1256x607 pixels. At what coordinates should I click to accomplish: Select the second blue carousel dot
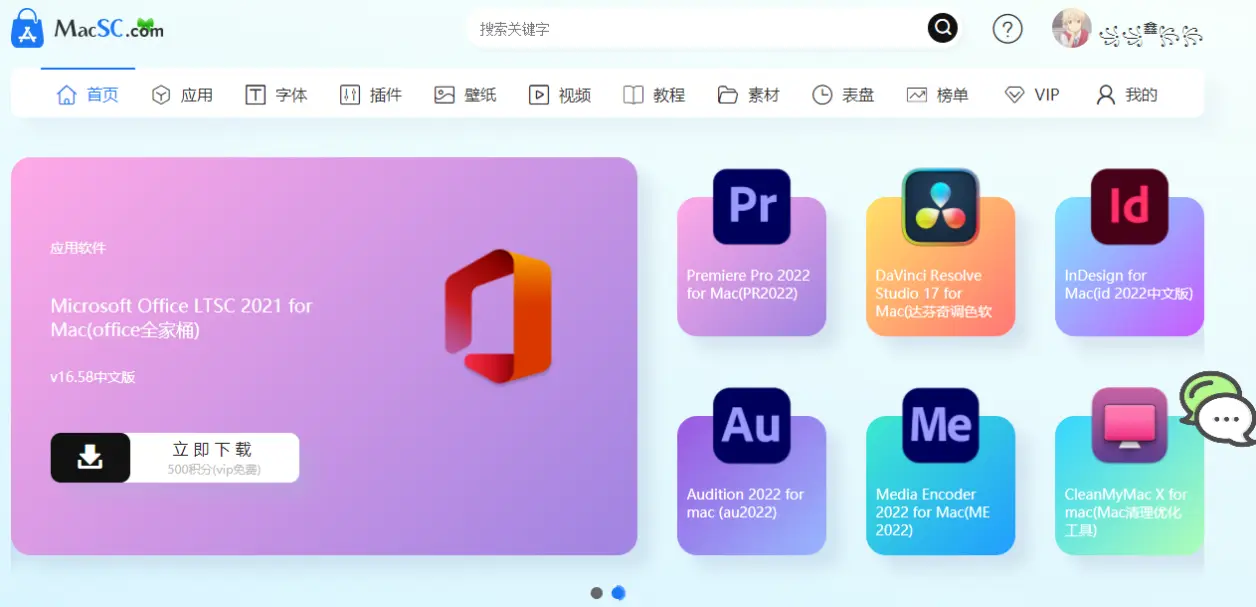[x=618, y=593]
